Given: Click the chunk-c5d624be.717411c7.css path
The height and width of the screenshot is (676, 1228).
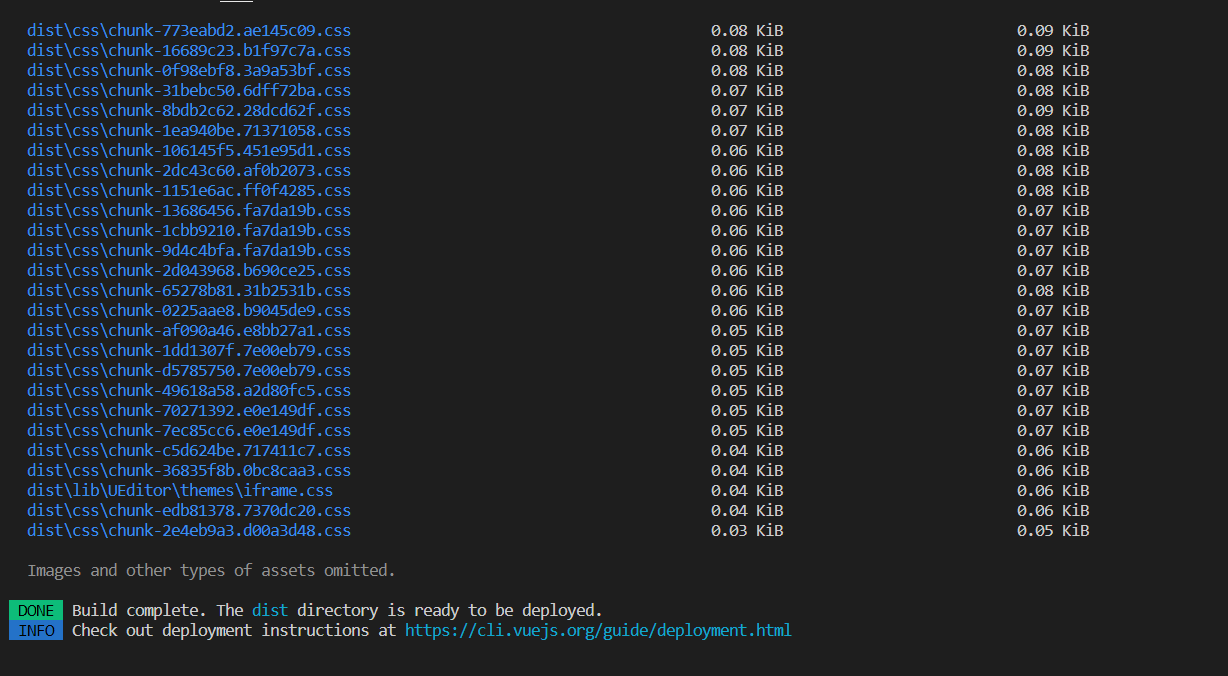Looking at the screenshot, I should (189, 451).
